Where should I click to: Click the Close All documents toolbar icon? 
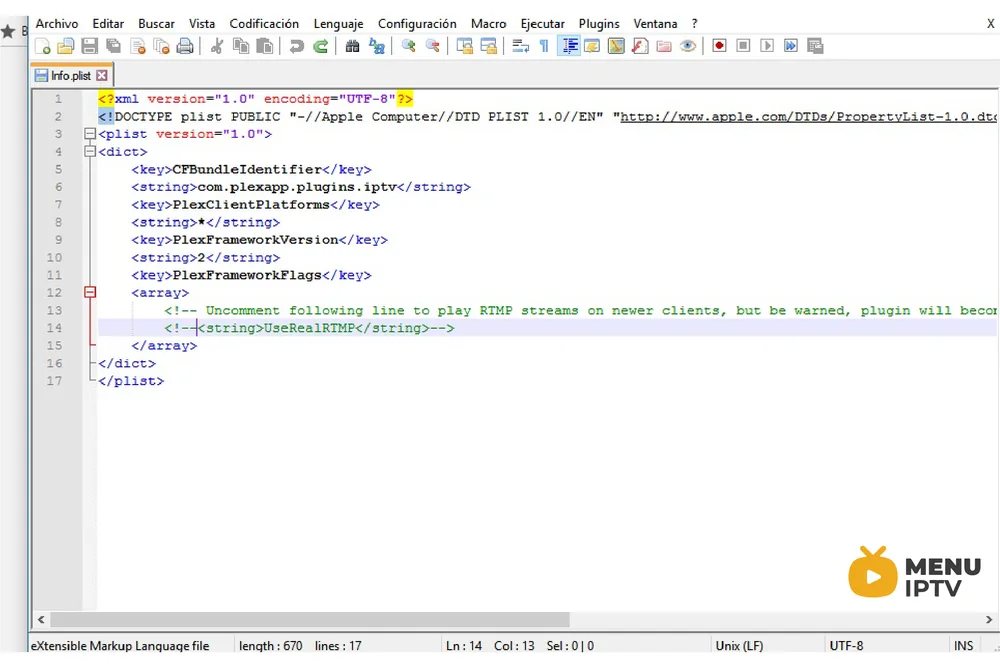pos(161,46)
